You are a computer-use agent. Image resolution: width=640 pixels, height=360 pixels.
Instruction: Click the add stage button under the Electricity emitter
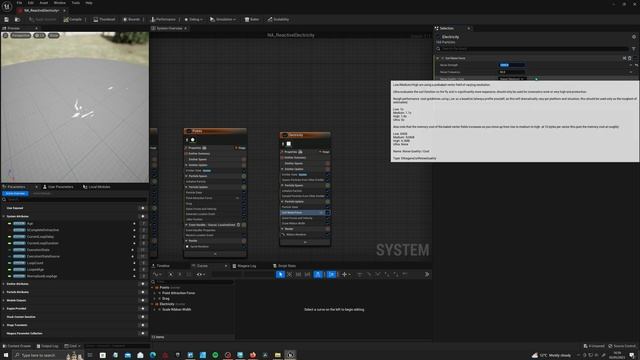coord(305,242)
